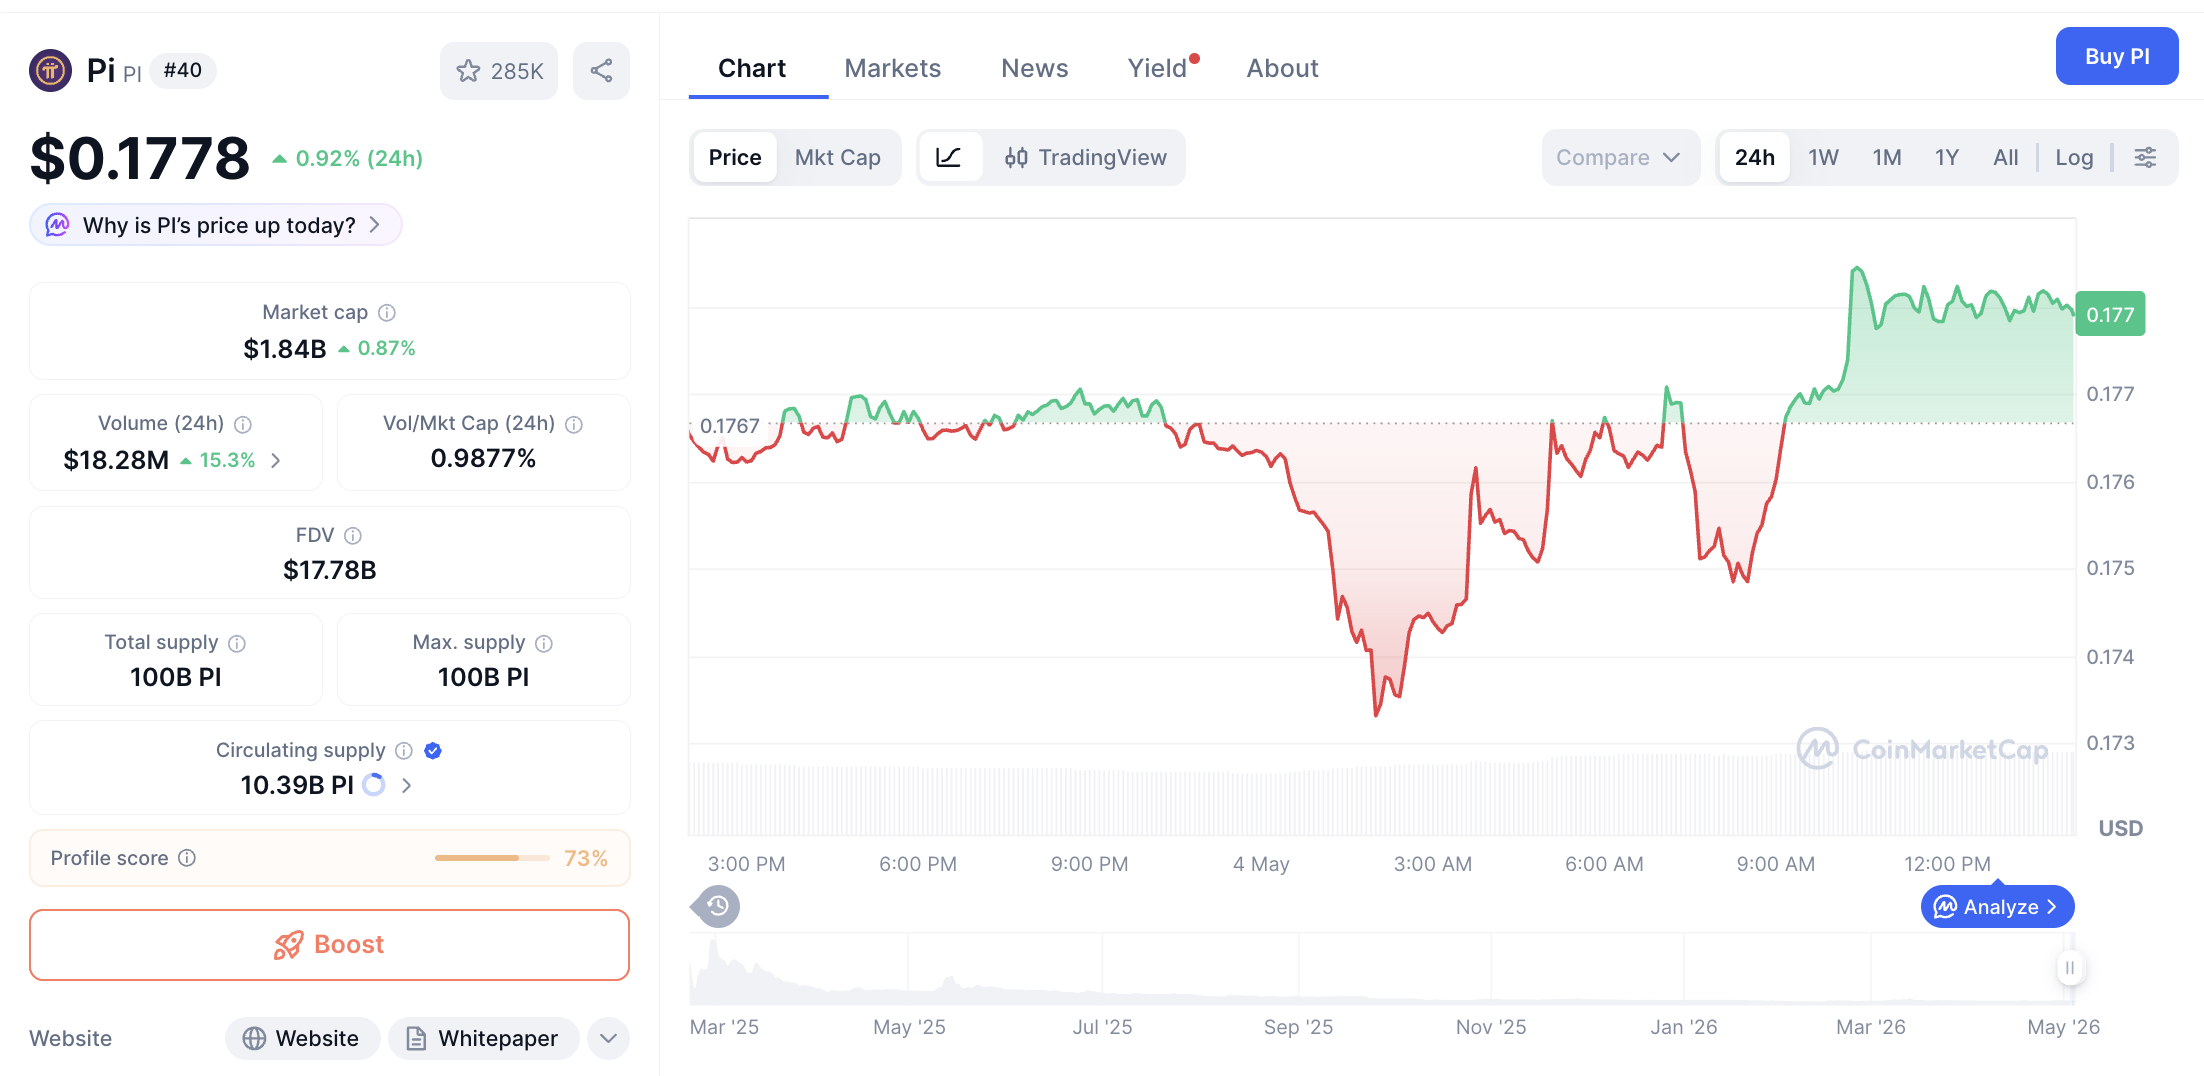Click the rocket icon on Boost
This screenshot has width=2204, height=1076.
pyautogui.click(x=289, y=945)
